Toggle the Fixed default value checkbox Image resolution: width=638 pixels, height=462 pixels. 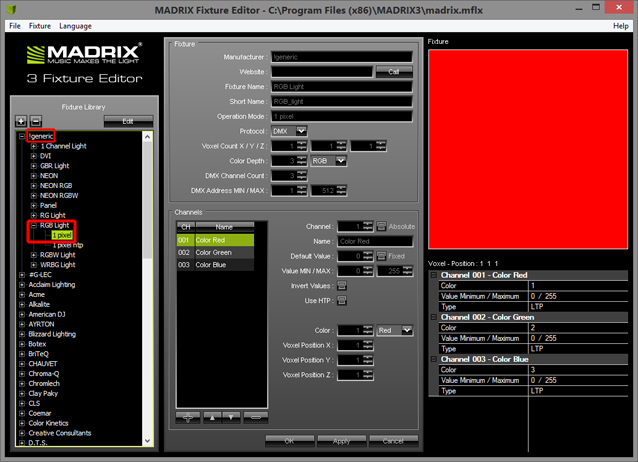coord(381,256)
